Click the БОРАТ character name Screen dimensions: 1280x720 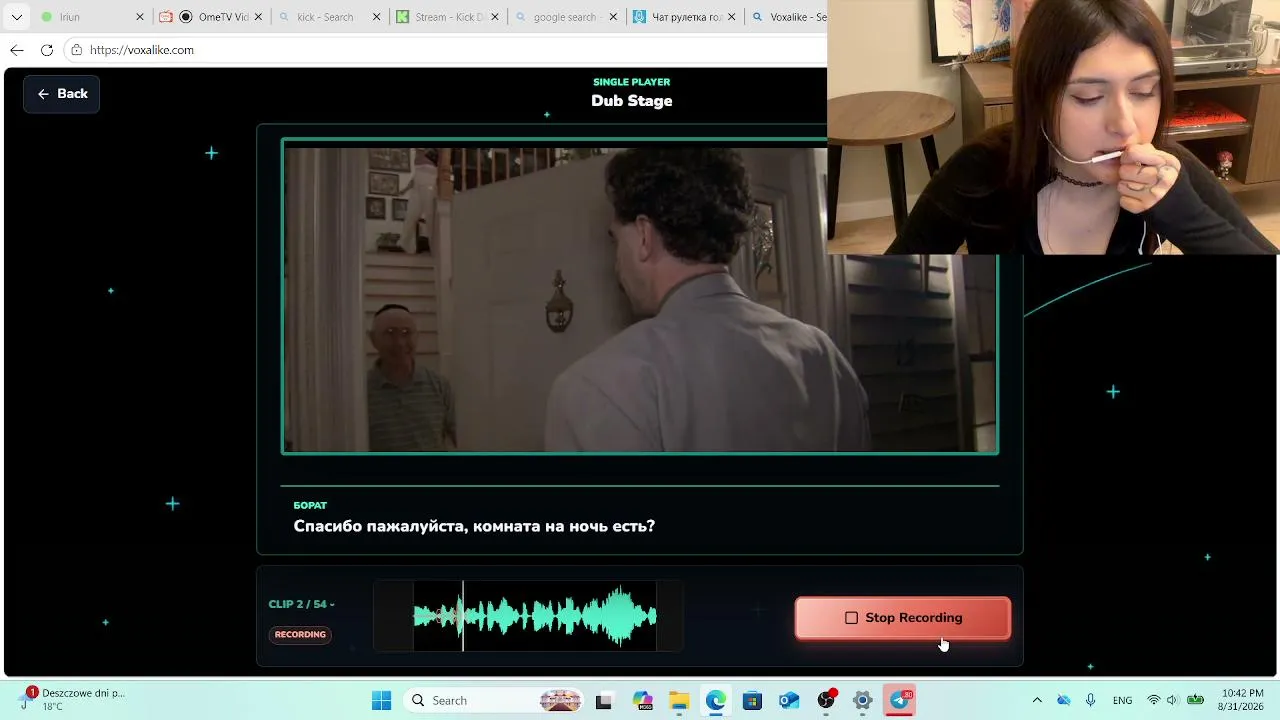[310, 506]
